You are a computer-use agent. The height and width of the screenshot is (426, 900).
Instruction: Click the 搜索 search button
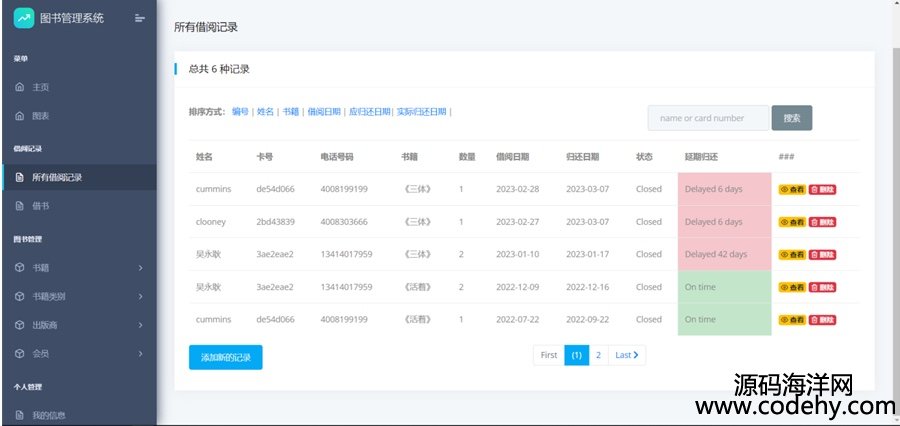(x=791, y=118)
